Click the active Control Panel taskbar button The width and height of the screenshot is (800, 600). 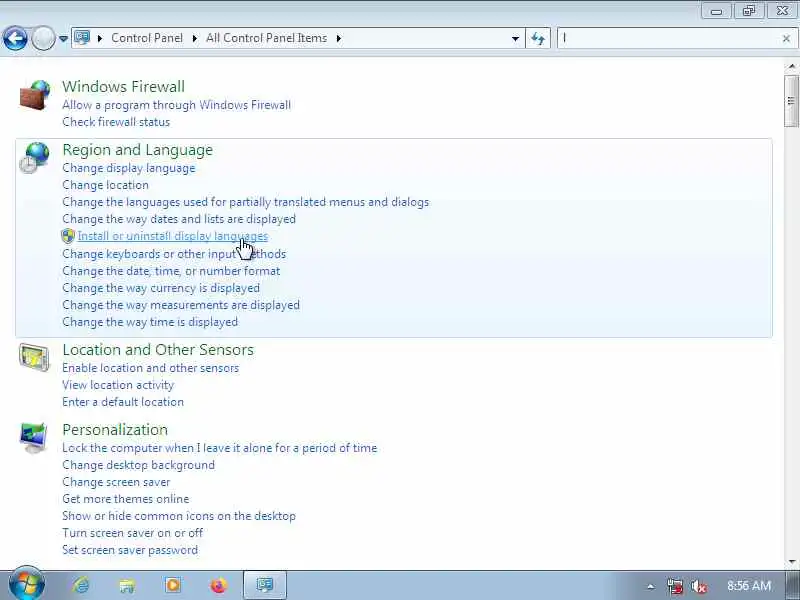(x=265, y=585)
